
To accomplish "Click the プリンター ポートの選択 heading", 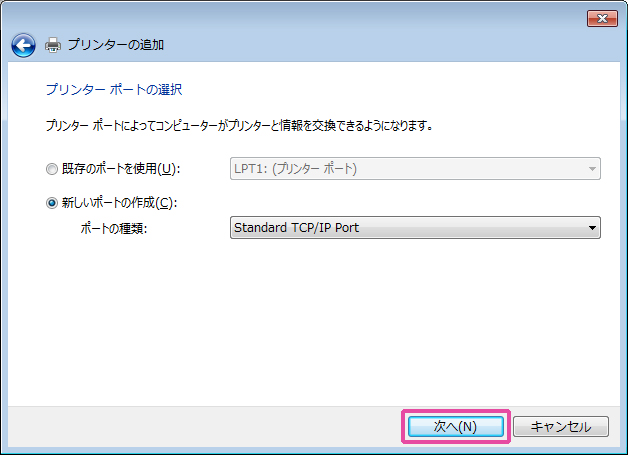I will coord(114,89).
